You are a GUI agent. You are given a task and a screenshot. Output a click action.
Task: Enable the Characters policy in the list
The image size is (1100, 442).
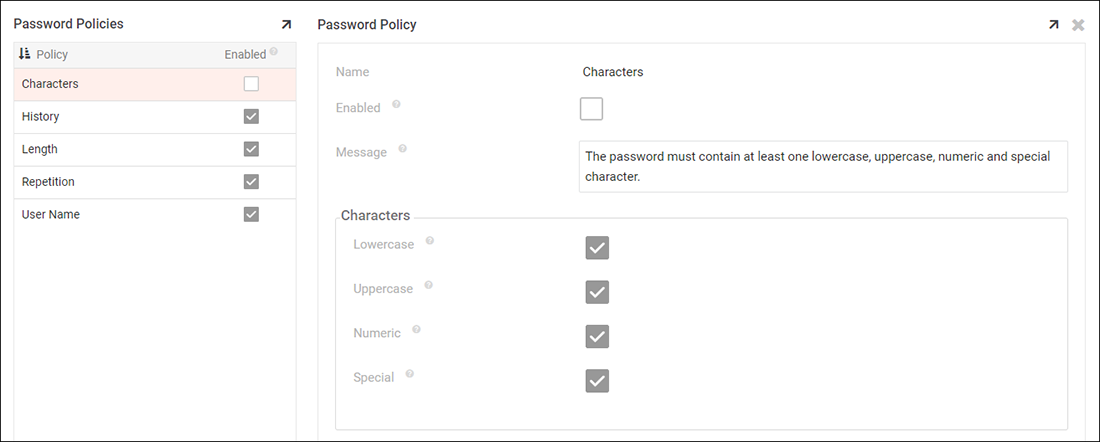coord(251,84)
